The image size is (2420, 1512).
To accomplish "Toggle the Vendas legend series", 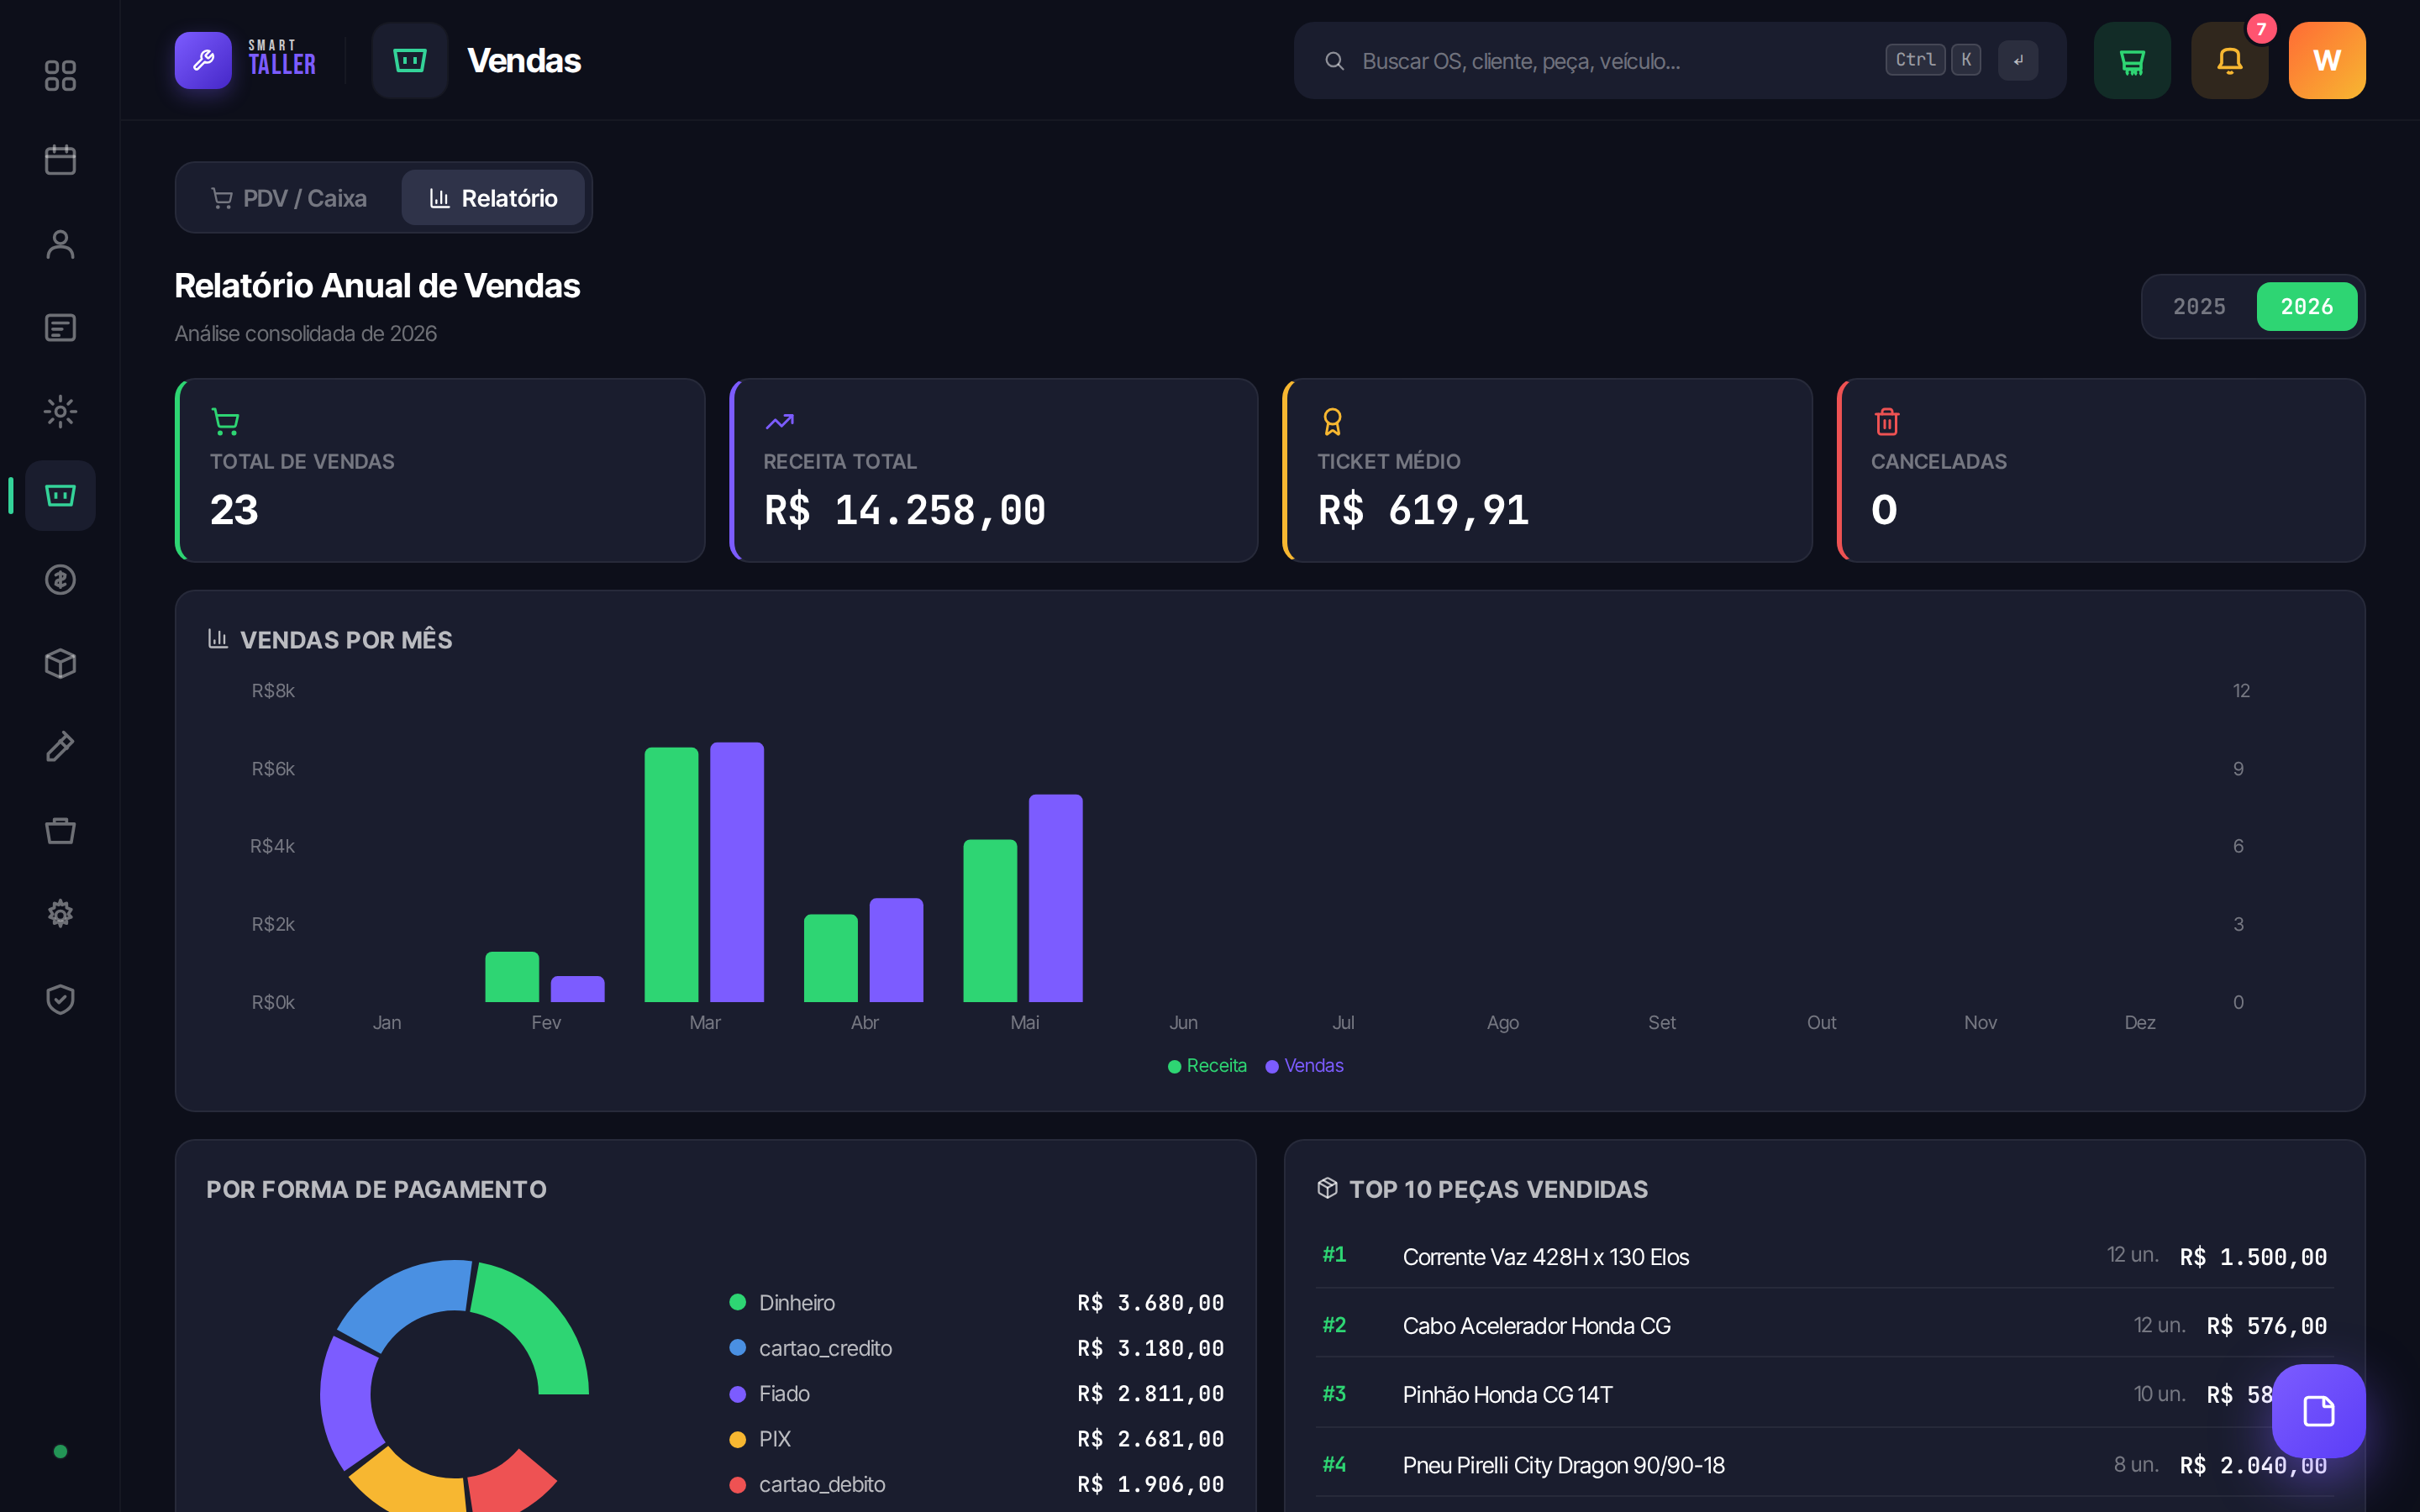I will 1304,1066.
